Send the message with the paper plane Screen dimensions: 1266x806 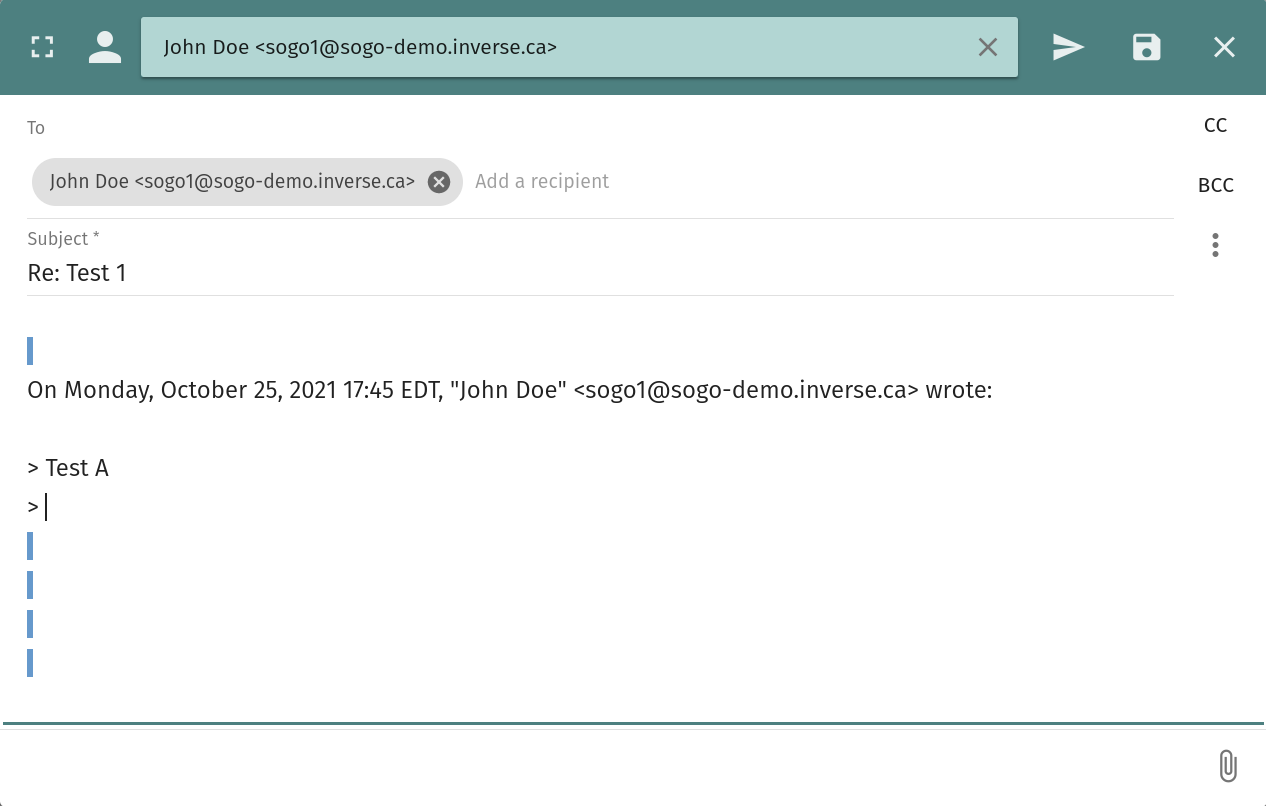1068,47
